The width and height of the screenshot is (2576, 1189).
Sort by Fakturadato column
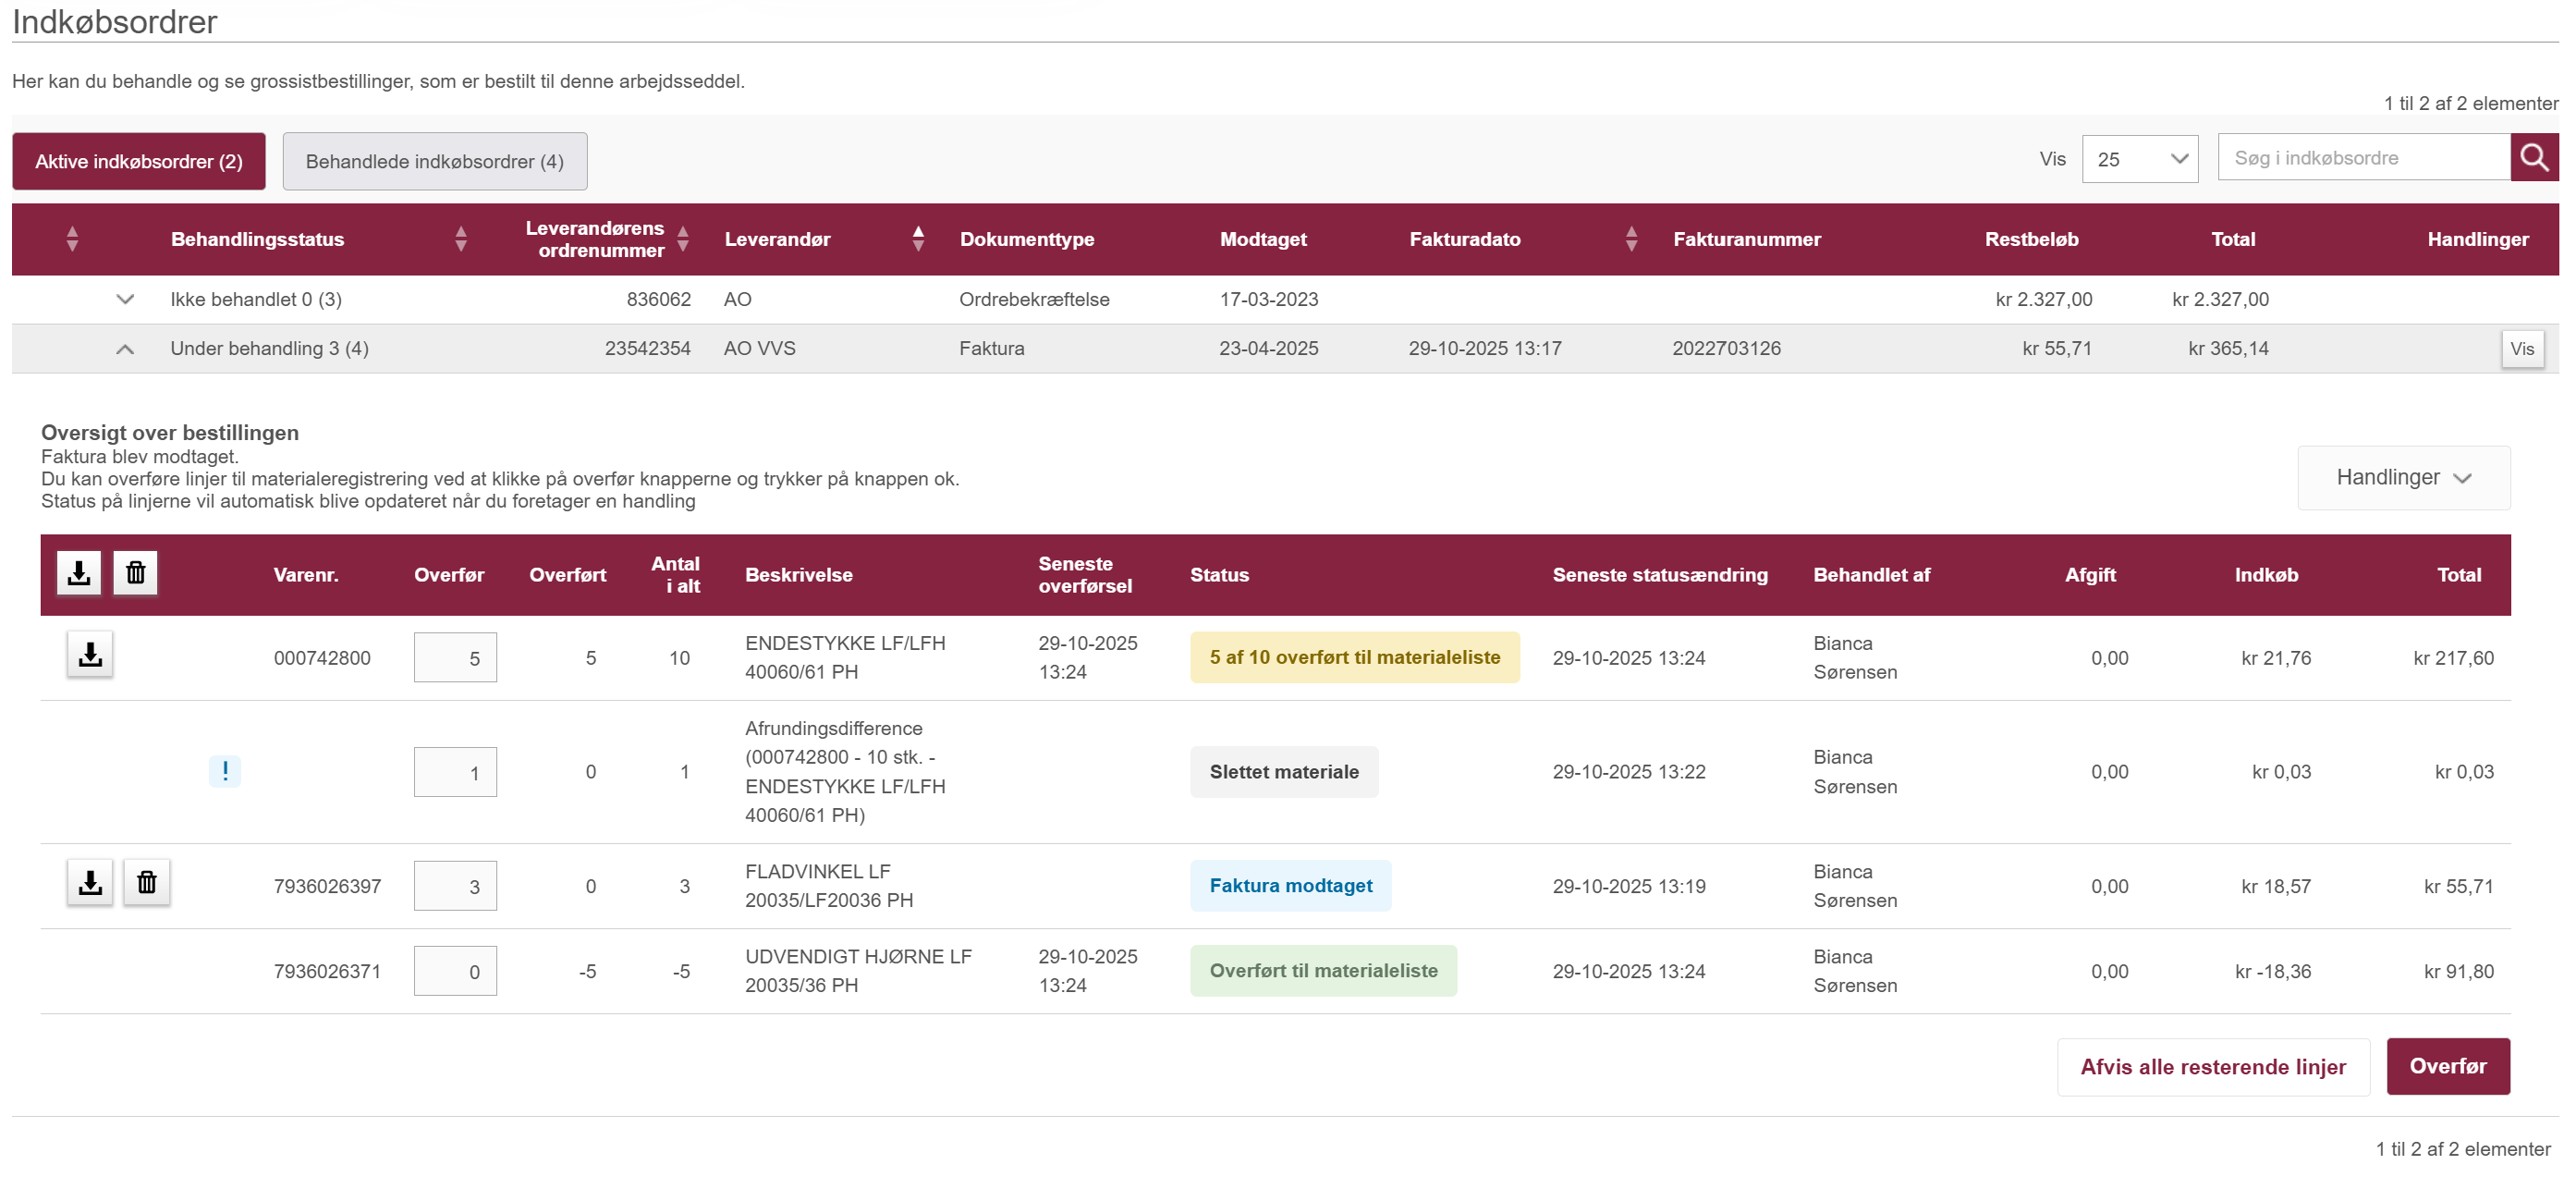click(1630, 239)
